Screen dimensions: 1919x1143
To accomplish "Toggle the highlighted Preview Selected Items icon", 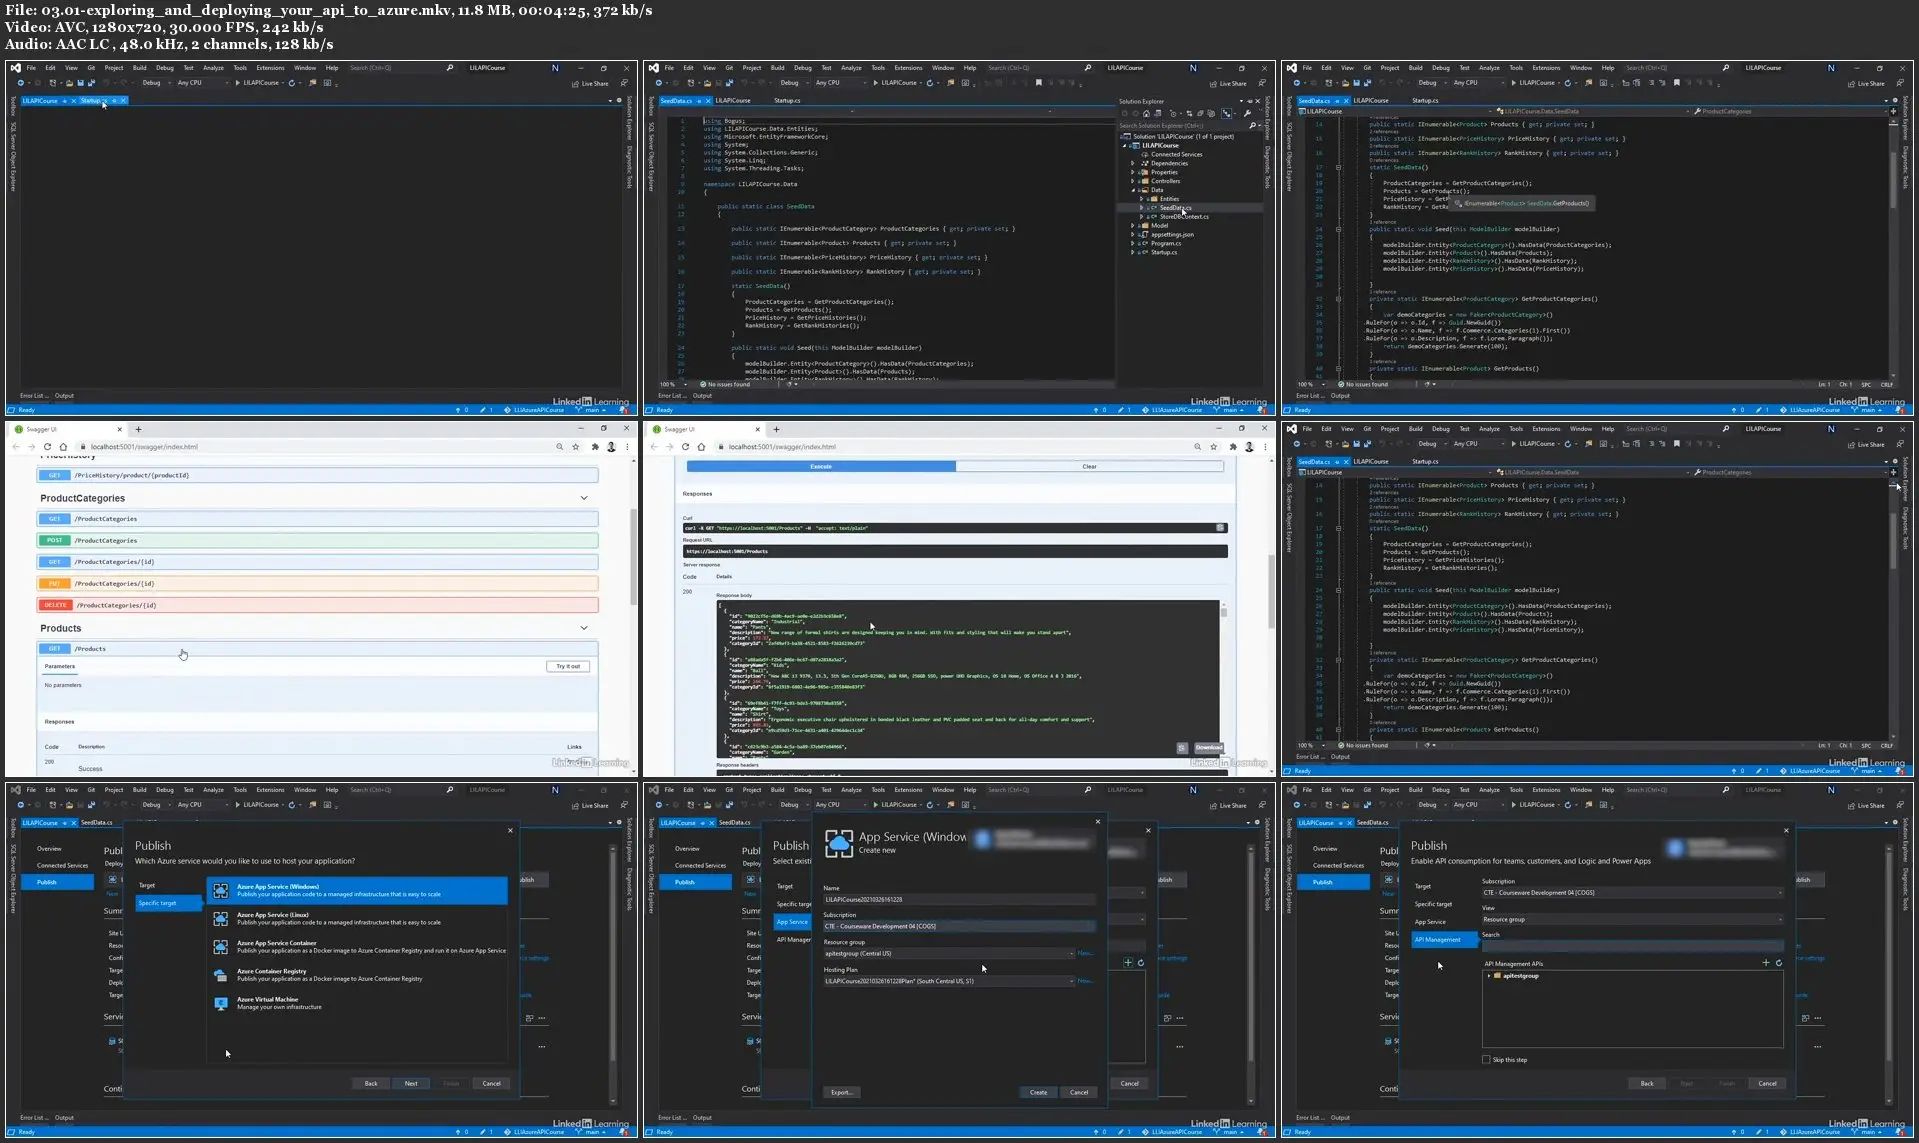I will [x=1227, y=113].
